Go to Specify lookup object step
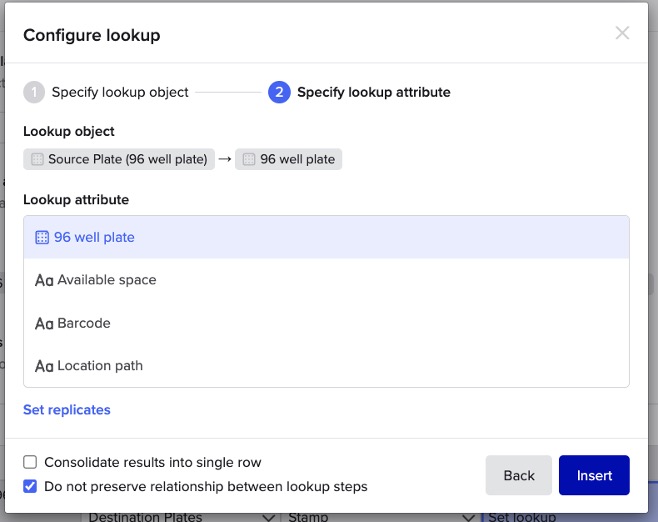The image size is (658, 522). point(120,92)
